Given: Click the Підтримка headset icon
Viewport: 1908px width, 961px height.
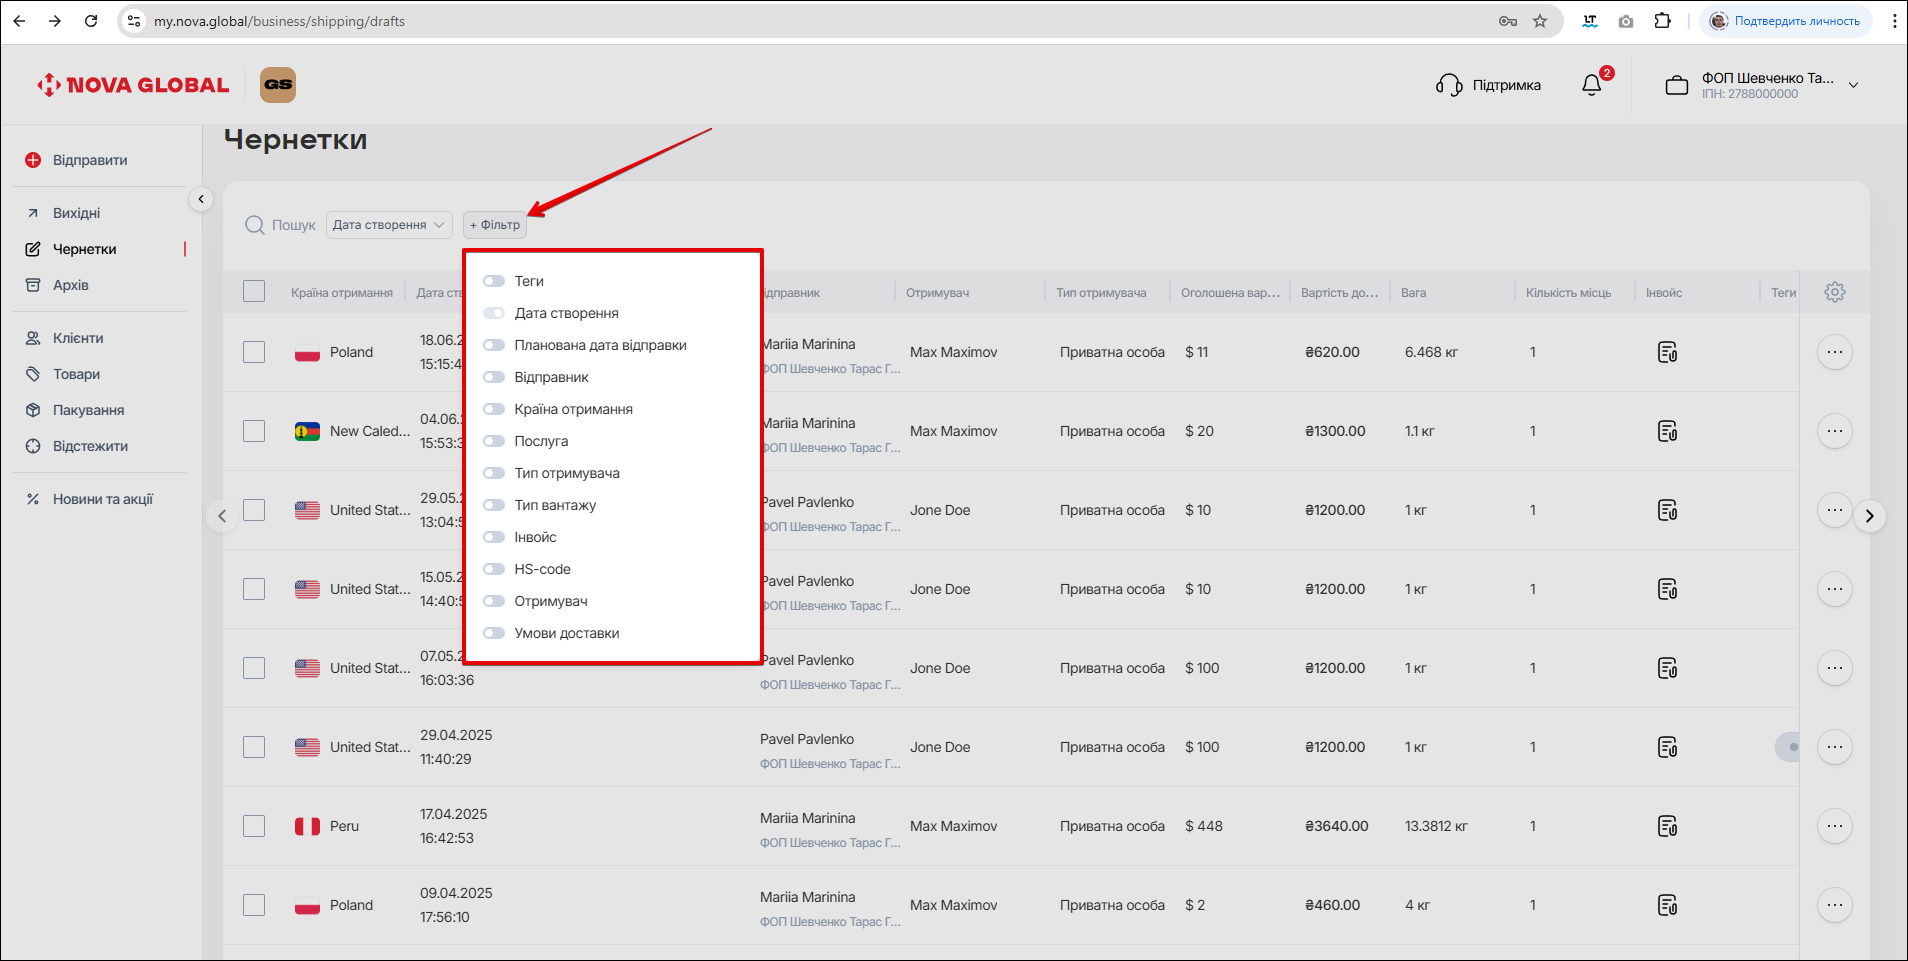Looking at the screenshot, I should coord(1449,85).
